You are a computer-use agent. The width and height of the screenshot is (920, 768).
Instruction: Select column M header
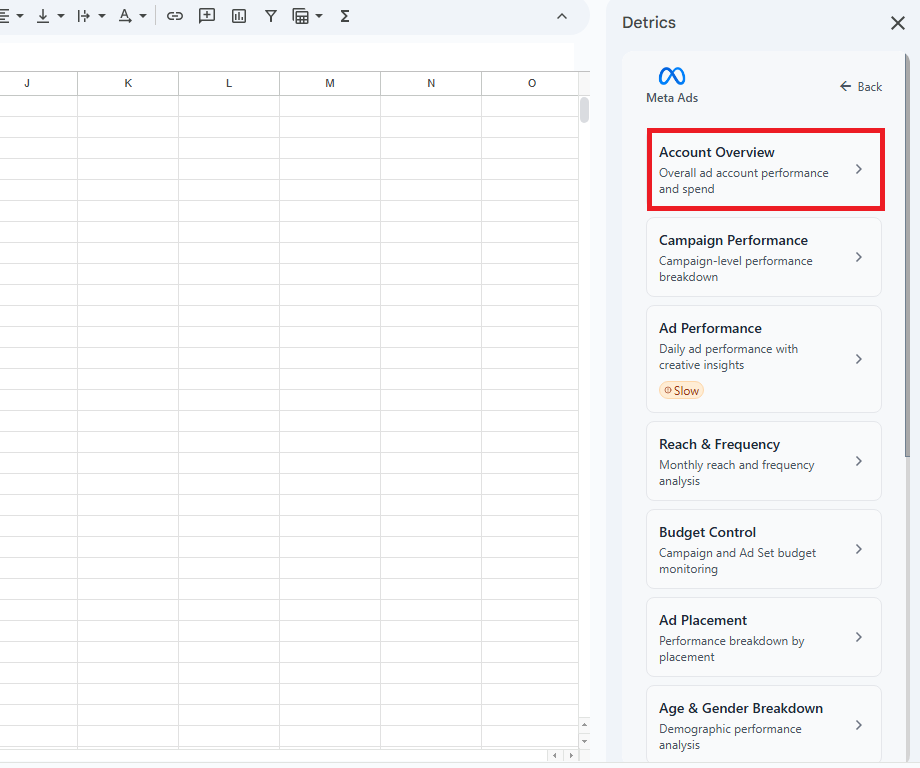pos(330,83)
